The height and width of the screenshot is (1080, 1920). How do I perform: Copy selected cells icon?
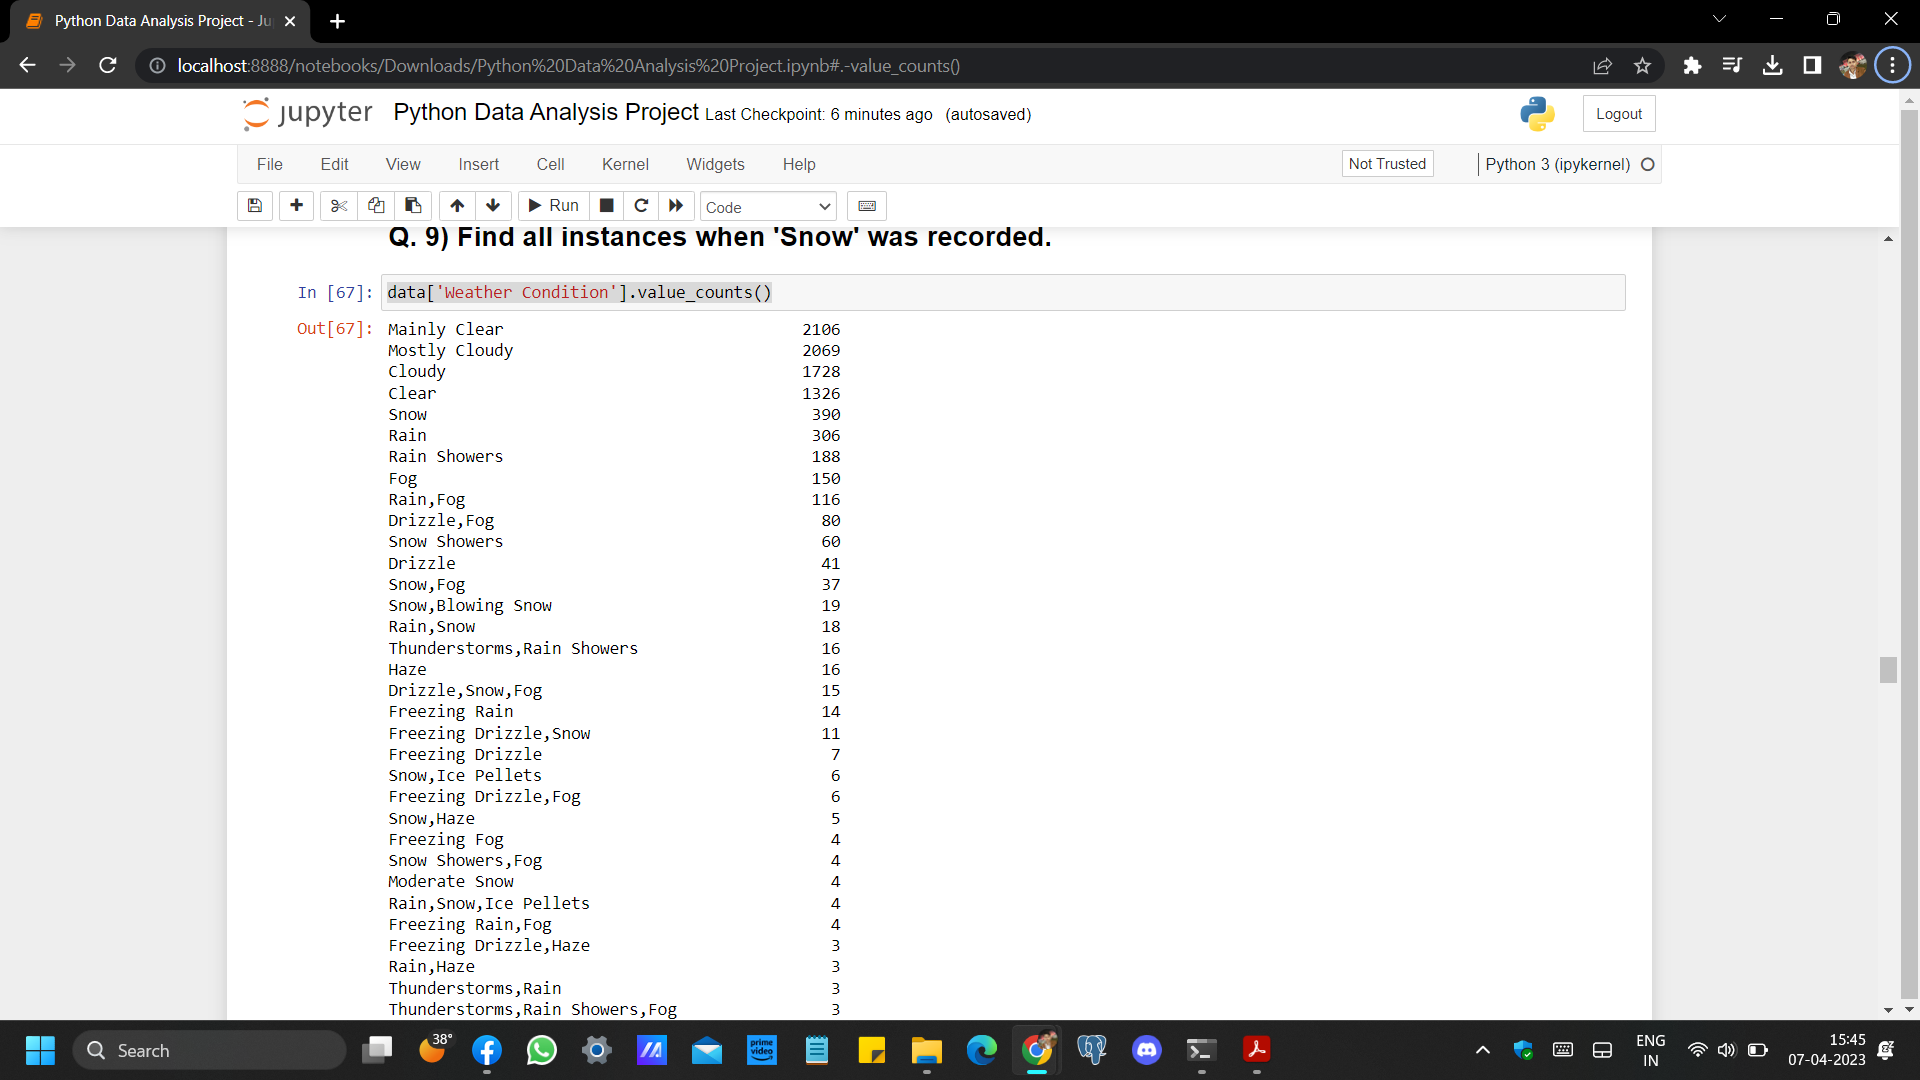pos(376,206)
